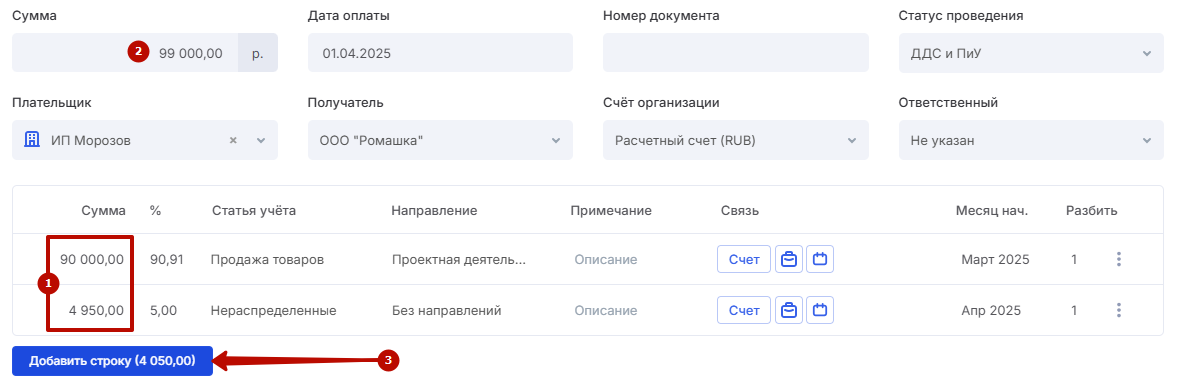Expand the Получатель dropdown with ООО Ромашка
The image size is (1180, 391).
coord(440,141)
